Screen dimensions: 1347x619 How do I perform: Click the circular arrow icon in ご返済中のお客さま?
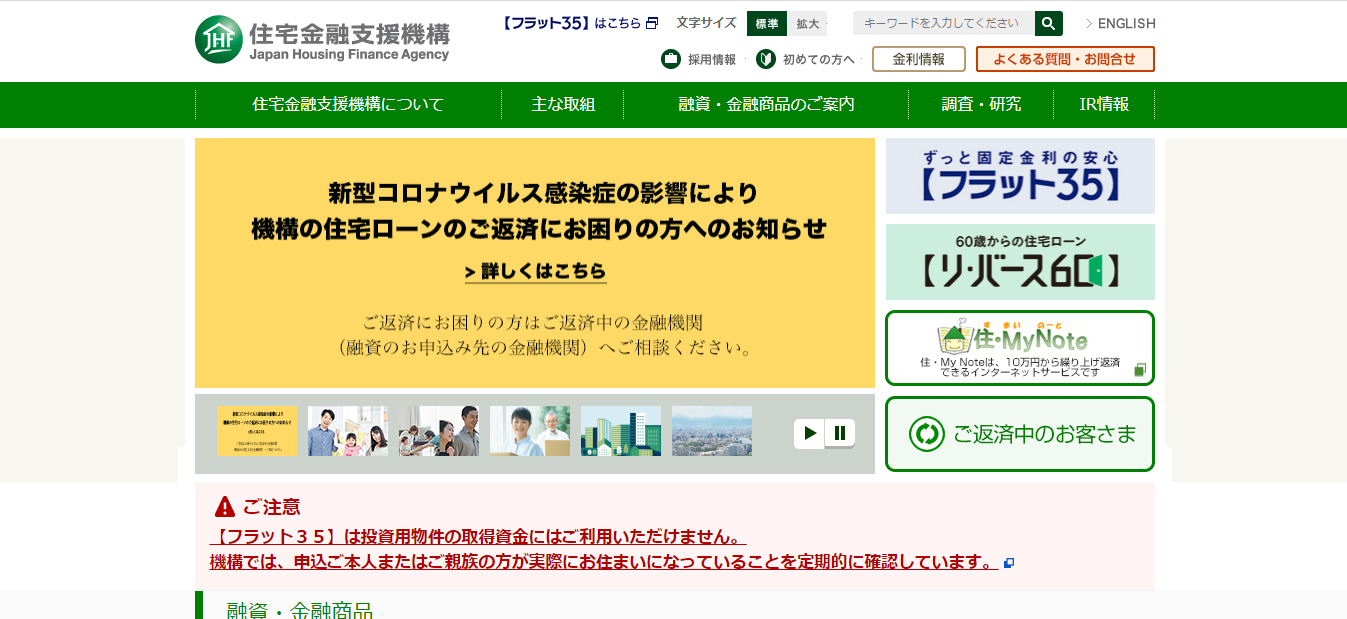coord(927,433)
